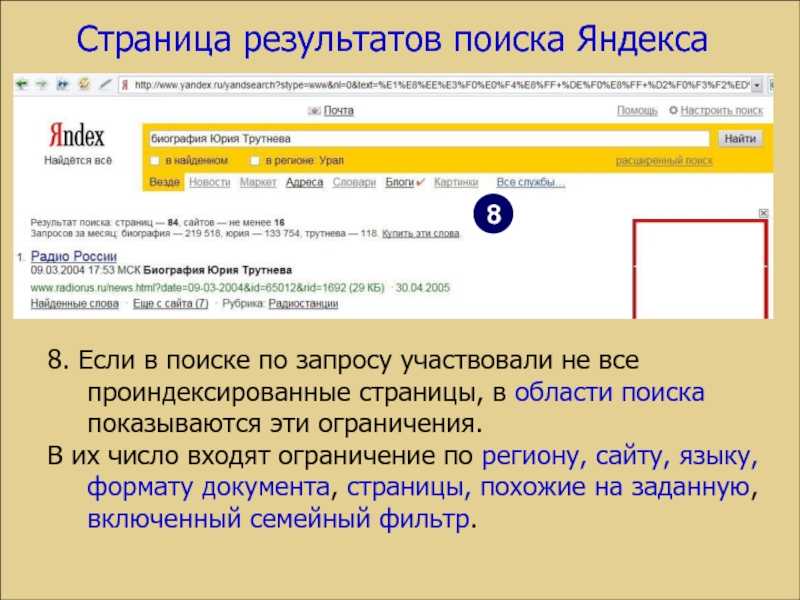Click the Яndex logo
This screenshot has height=600, width=800.
(x=77, y=135)
